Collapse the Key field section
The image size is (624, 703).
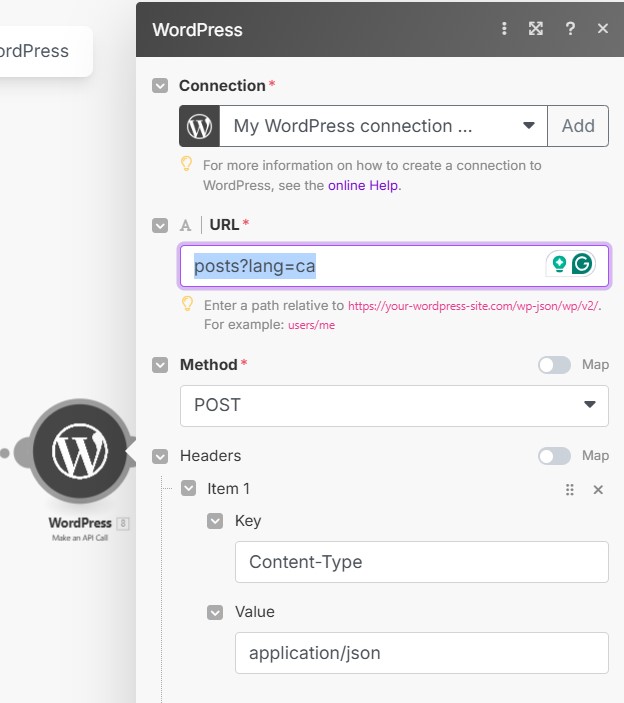coord(215,521)
